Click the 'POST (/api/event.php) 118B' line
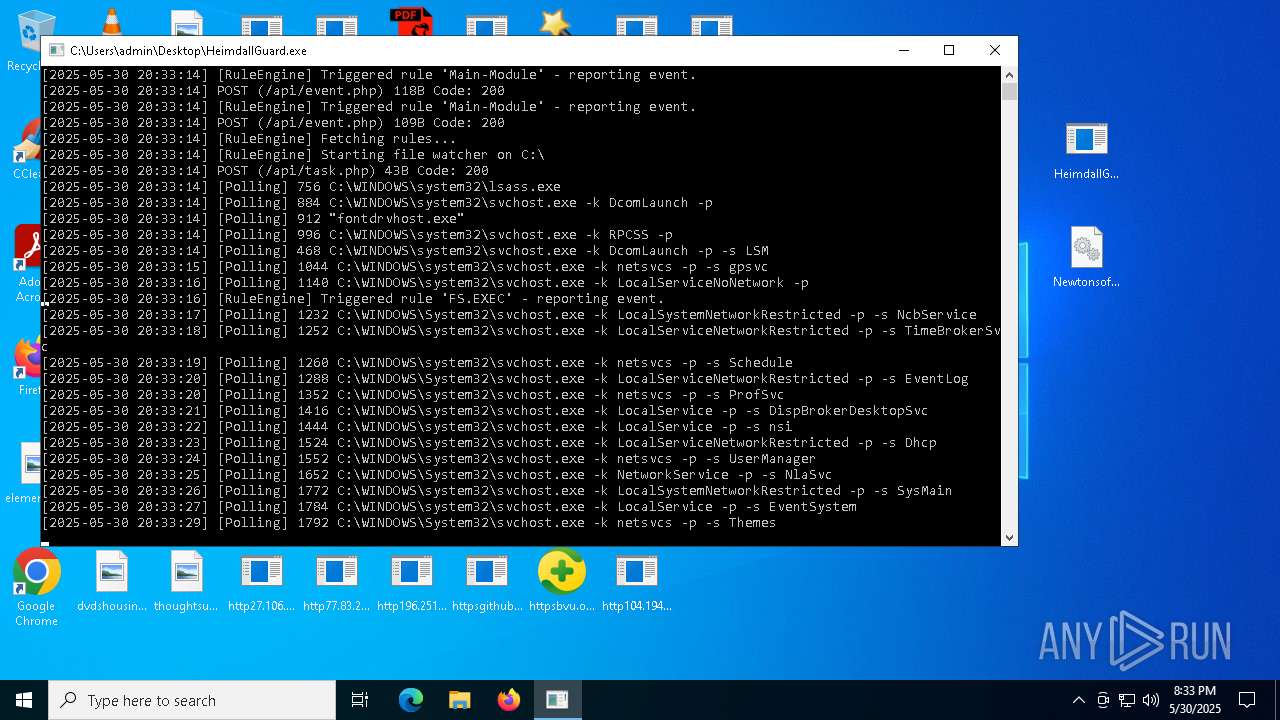1280x720 pixels. (x=273, y=91)
